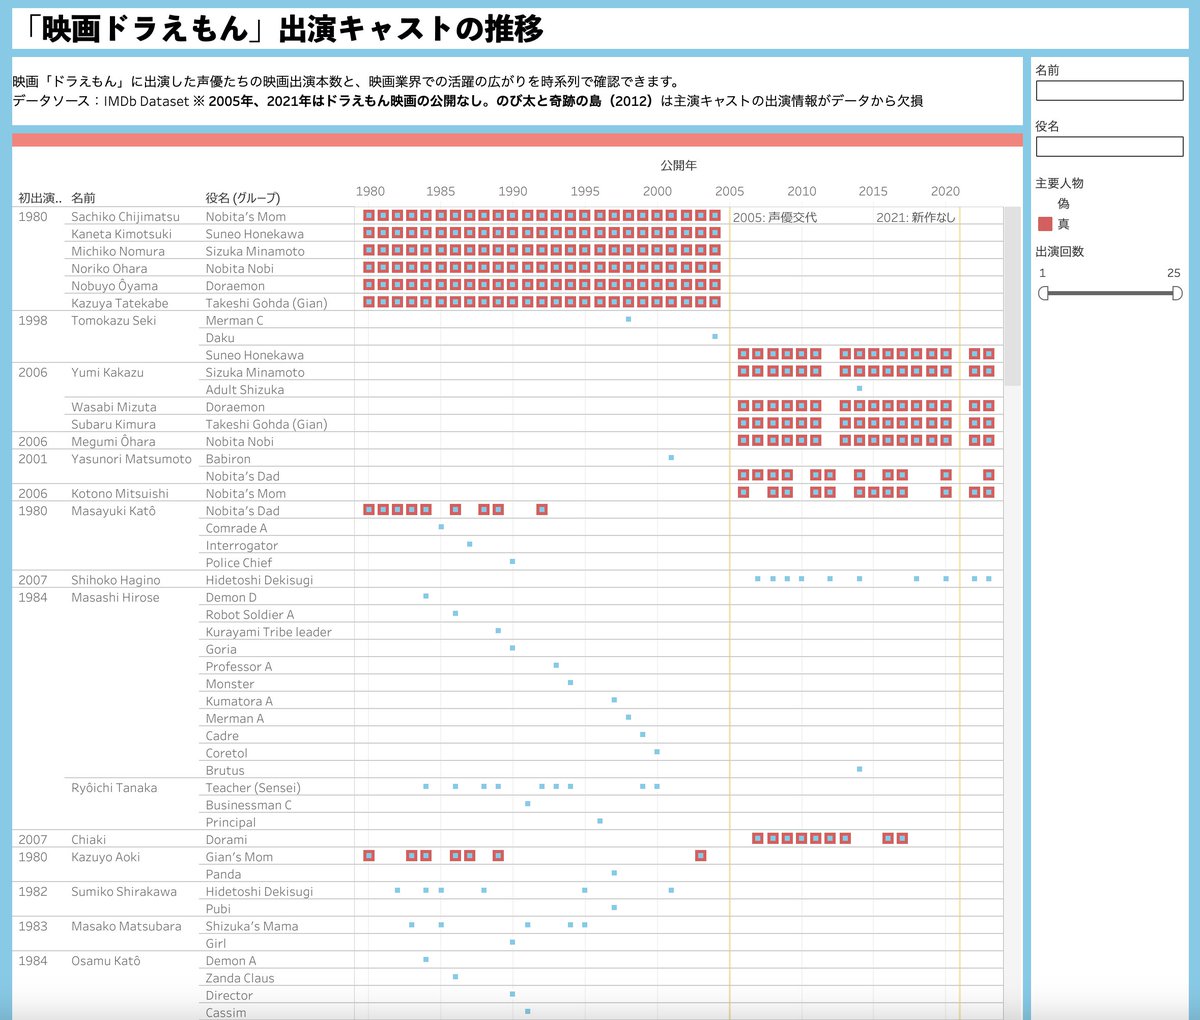1200x1020 pixels.
Task: Click the mark in Monster row
Action: click(x=570, y=683)
